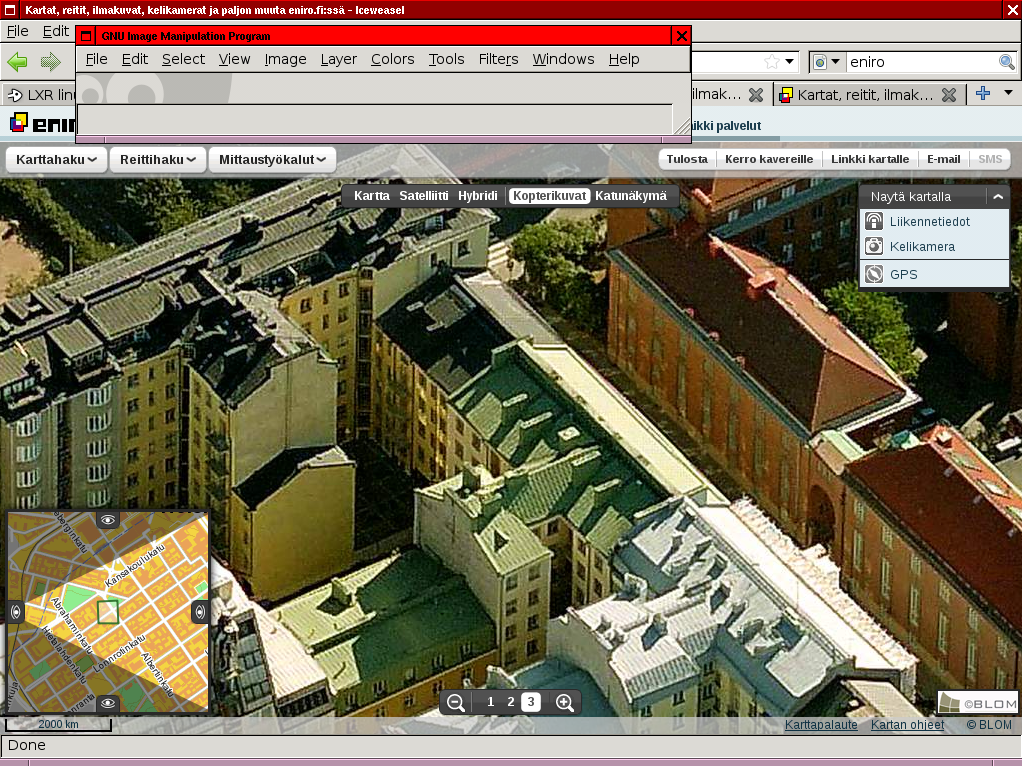This screenshot has height=766, width=1022.
Task: Switch map view to Satelliitti
Action: click(424, 196)
